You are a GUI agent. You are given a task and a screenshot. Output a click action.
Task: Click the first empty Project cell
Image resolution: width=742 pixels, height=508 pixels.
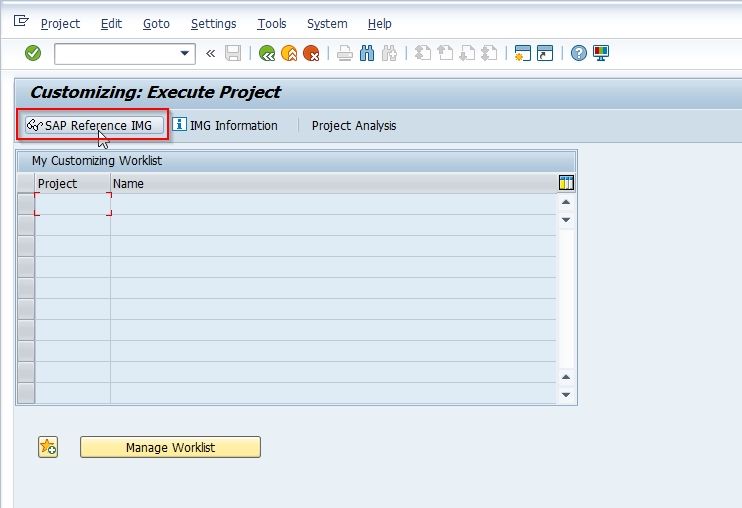point(73,204)
